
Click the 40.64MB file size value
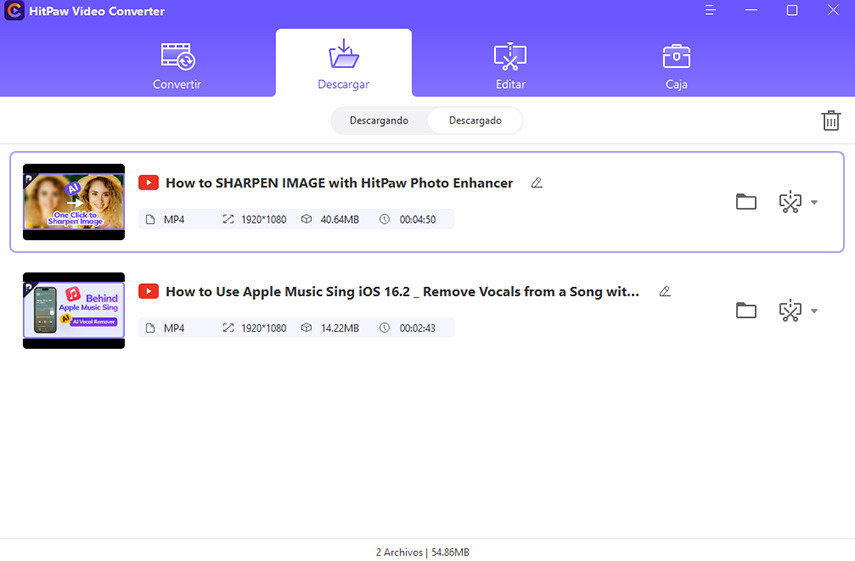340,219
